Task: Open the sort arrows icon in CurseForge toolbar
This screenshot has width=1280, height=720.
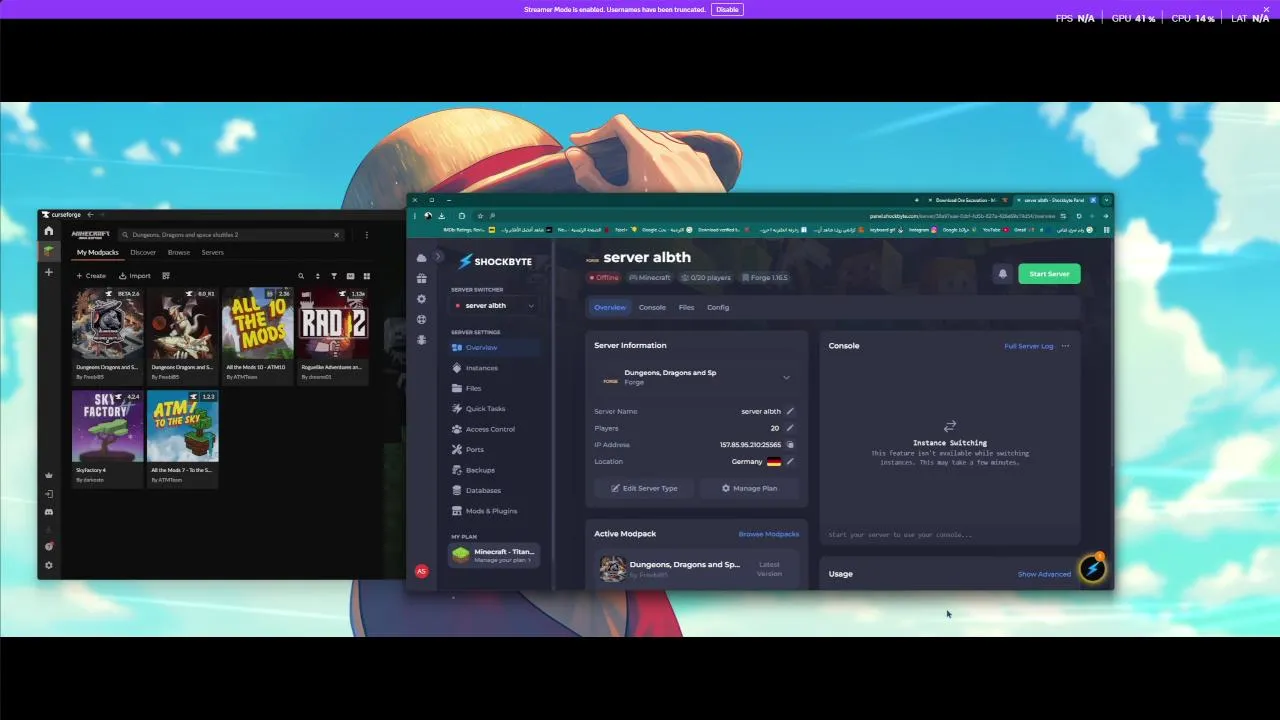Action: coord(318,276)
